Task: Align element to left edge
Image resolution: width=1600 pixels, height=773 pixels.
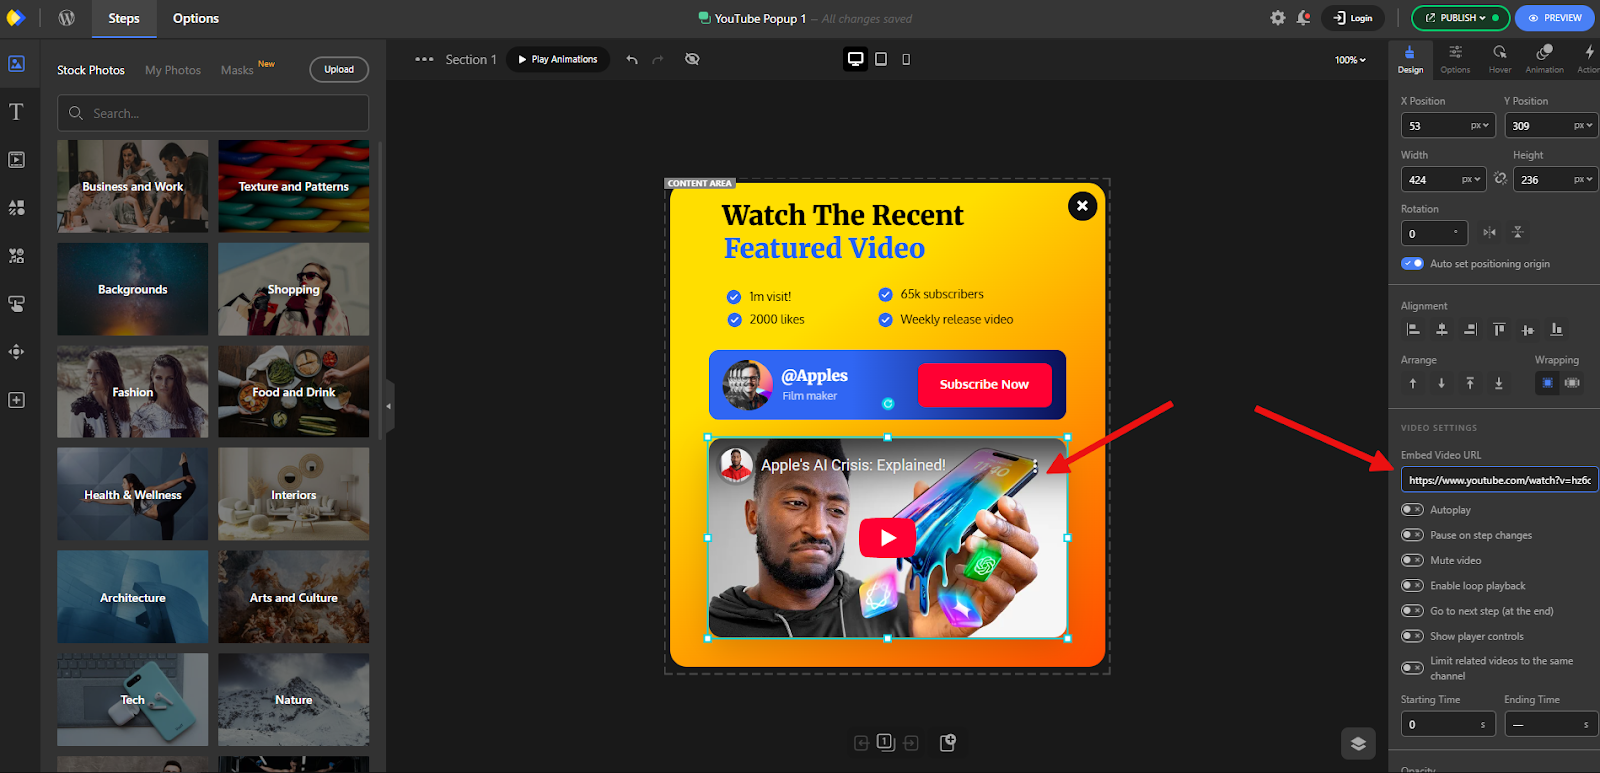Action: [x=1413, y=329]
